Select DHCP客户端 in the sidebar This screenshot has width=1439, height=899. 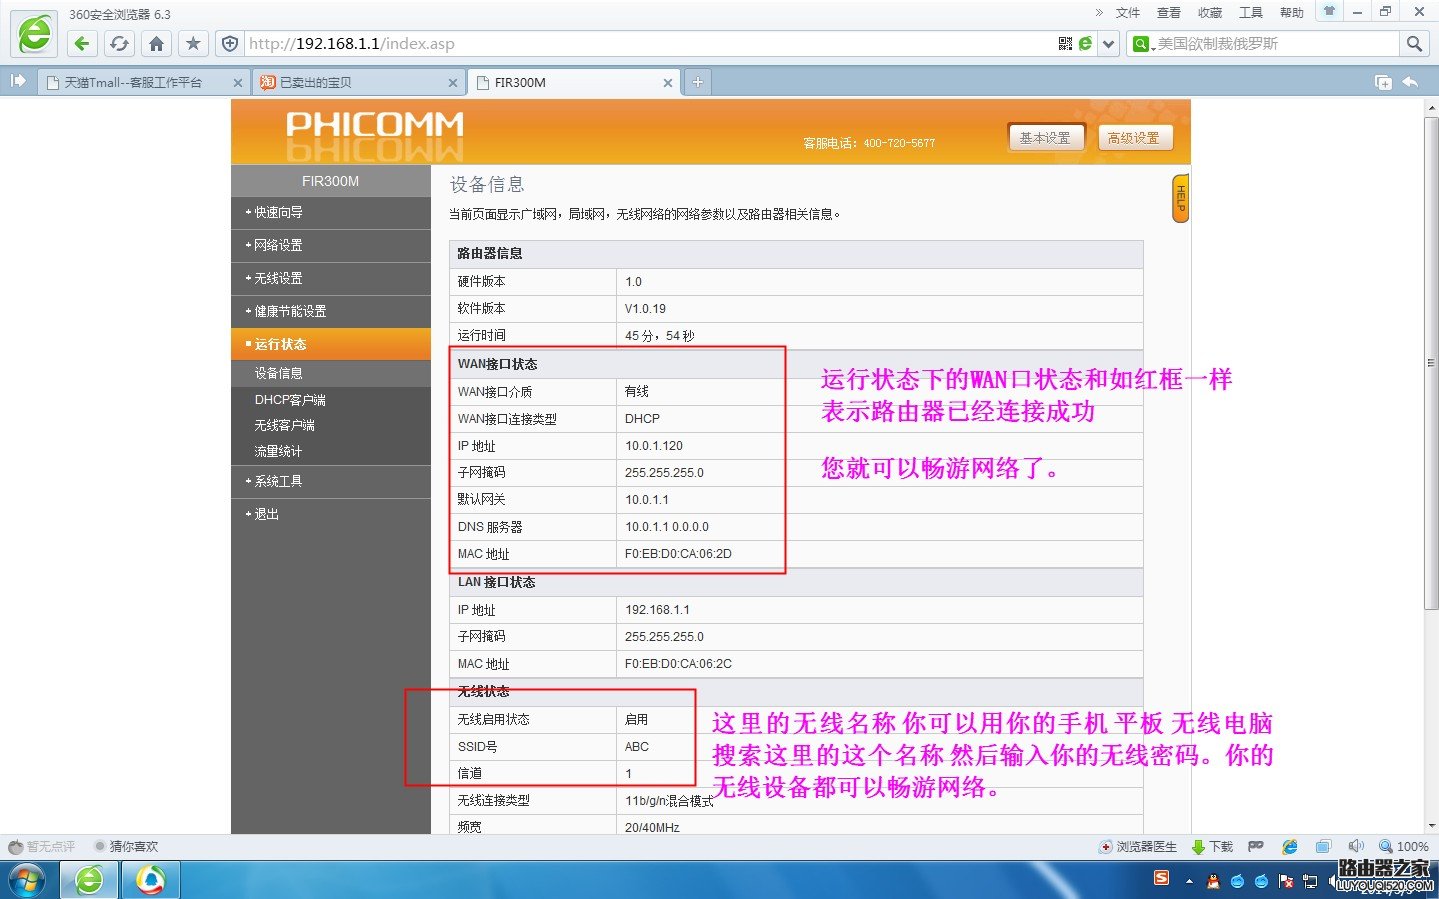(291, 399)
